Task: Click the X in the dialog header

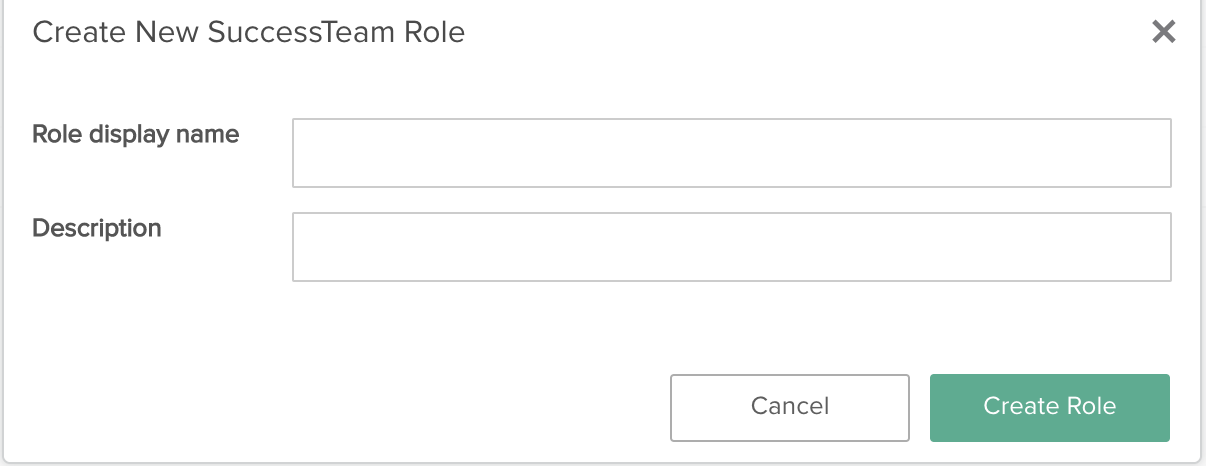Action: pos(1163,32)
